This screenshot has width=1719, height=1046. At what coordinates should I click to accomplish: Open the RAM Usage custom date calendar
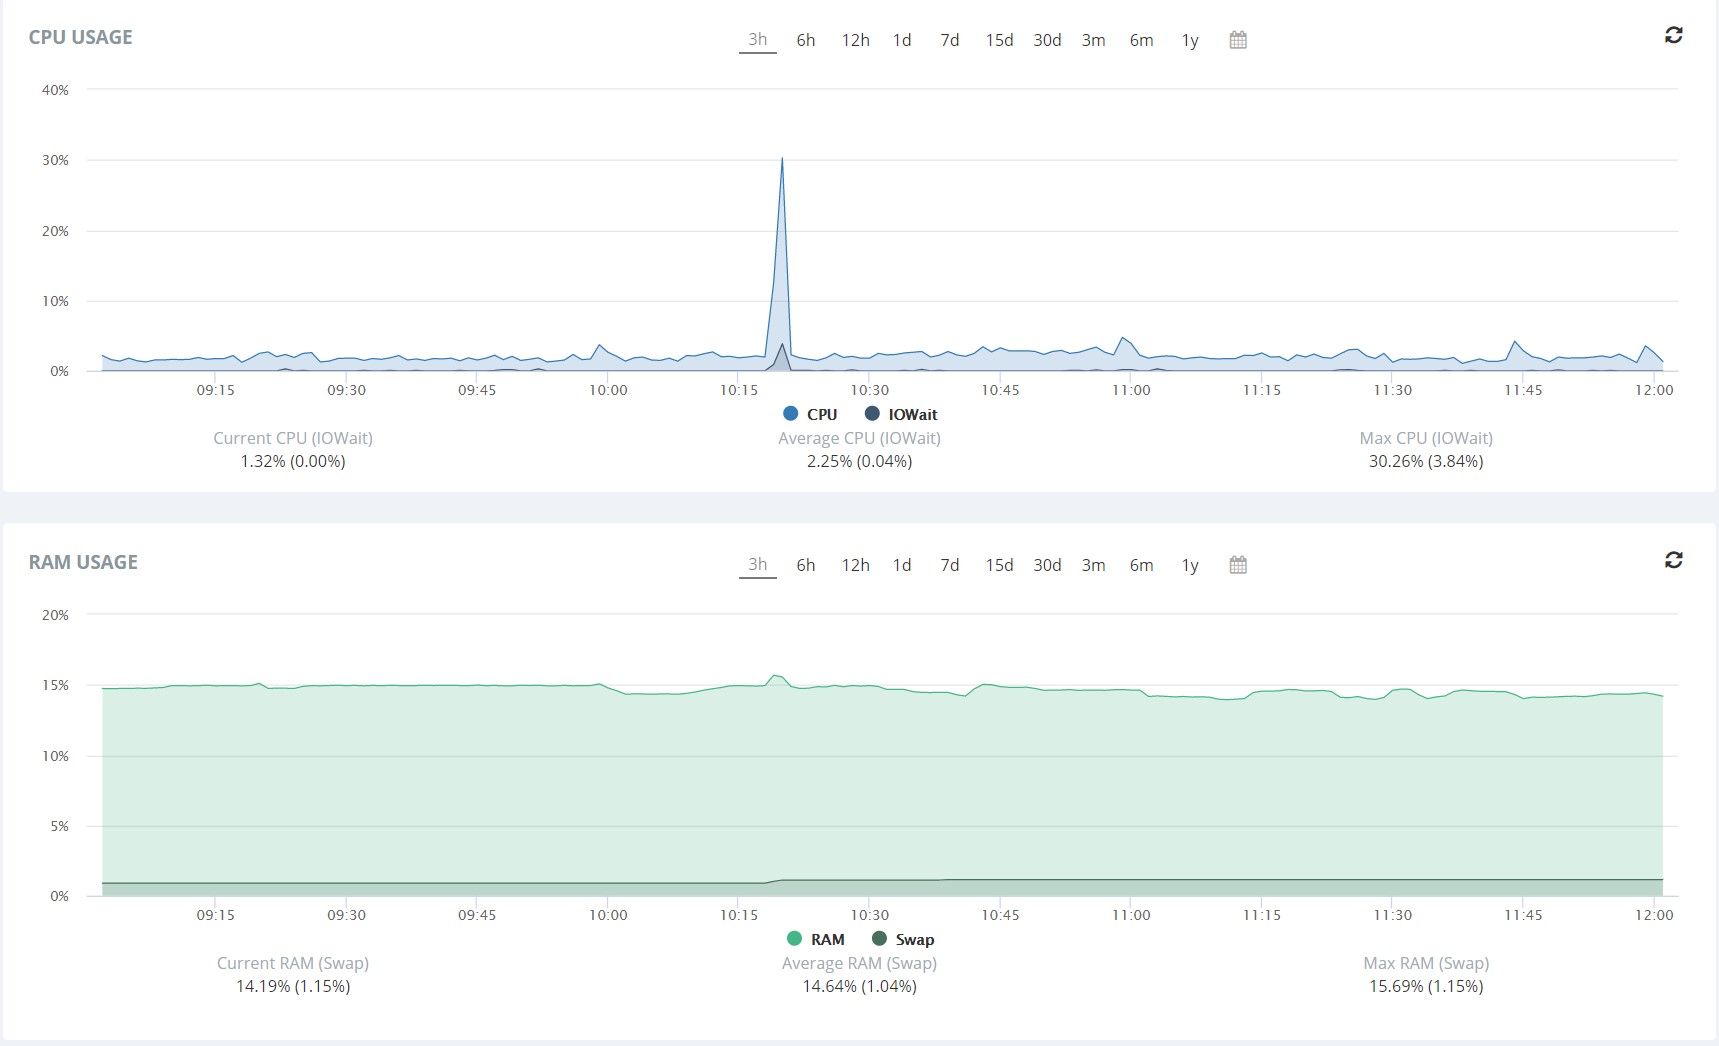1238,565
